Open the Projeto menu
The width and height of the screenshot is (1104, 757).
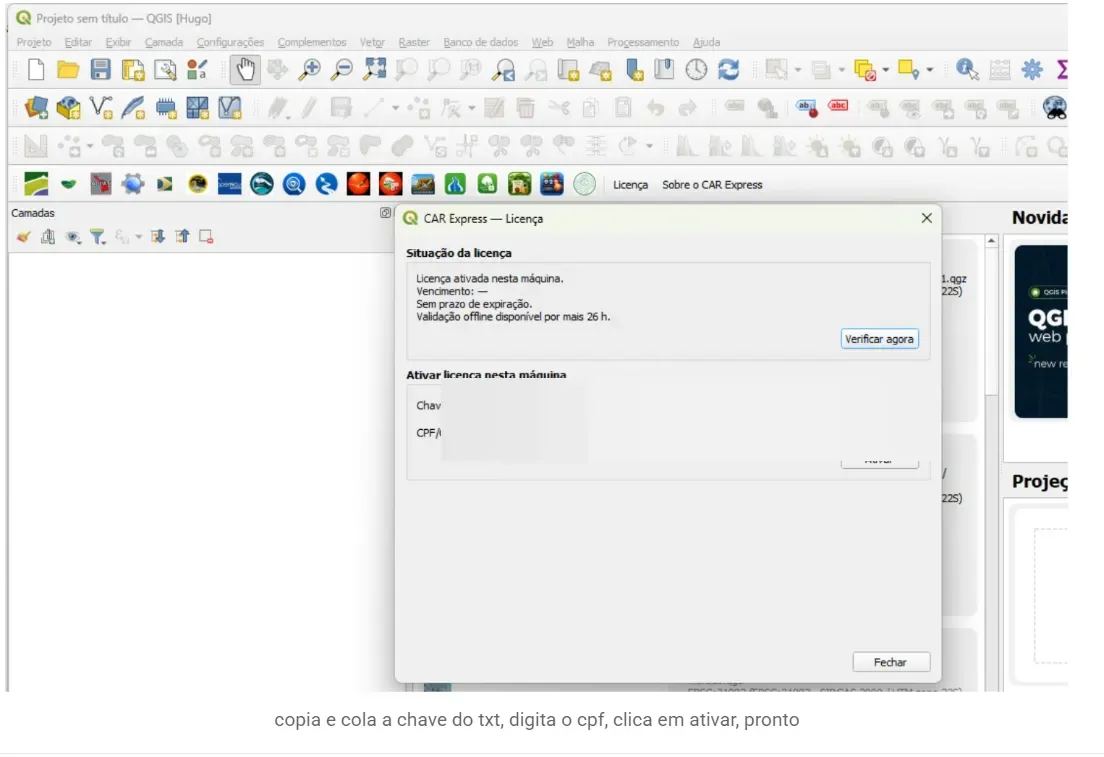click(34, 42)
